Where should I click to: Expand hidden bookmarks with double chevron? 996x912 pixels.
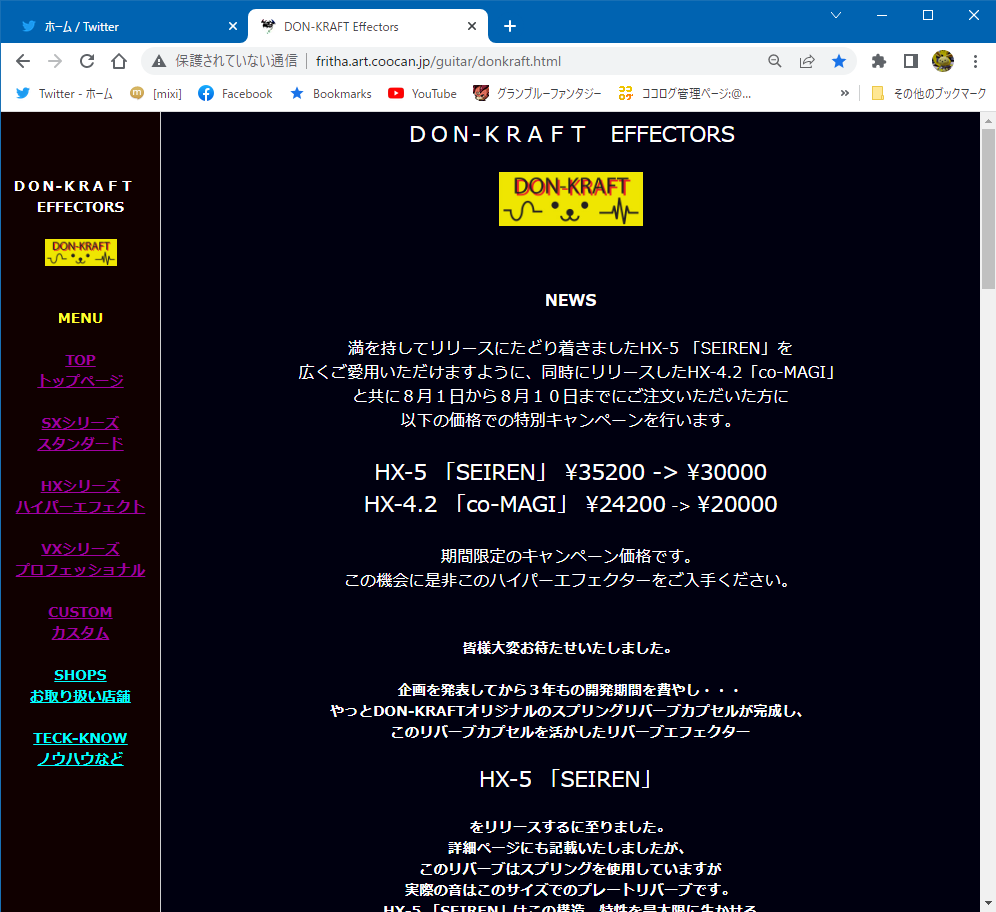point(844,93)
